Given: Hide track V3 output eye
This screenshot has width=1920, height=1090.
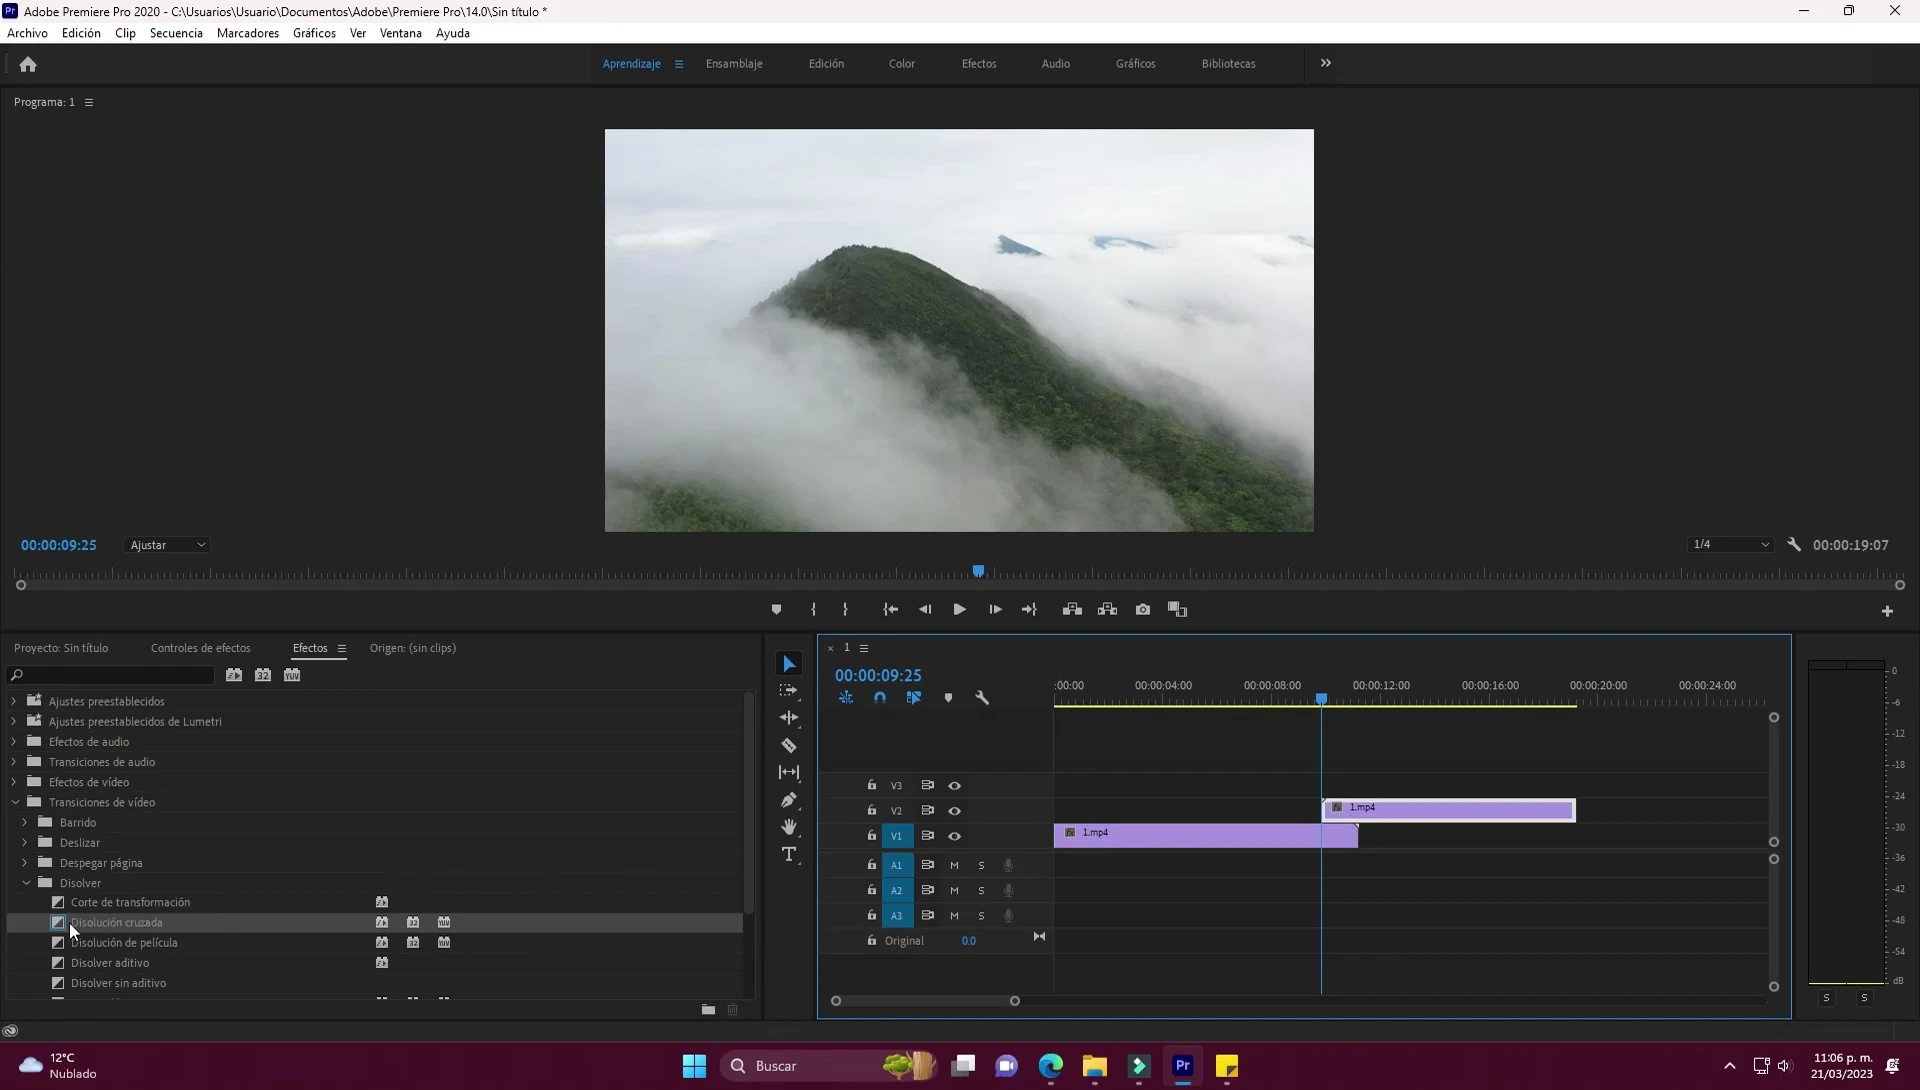Looking at the screenshot, I should point(954,786).
